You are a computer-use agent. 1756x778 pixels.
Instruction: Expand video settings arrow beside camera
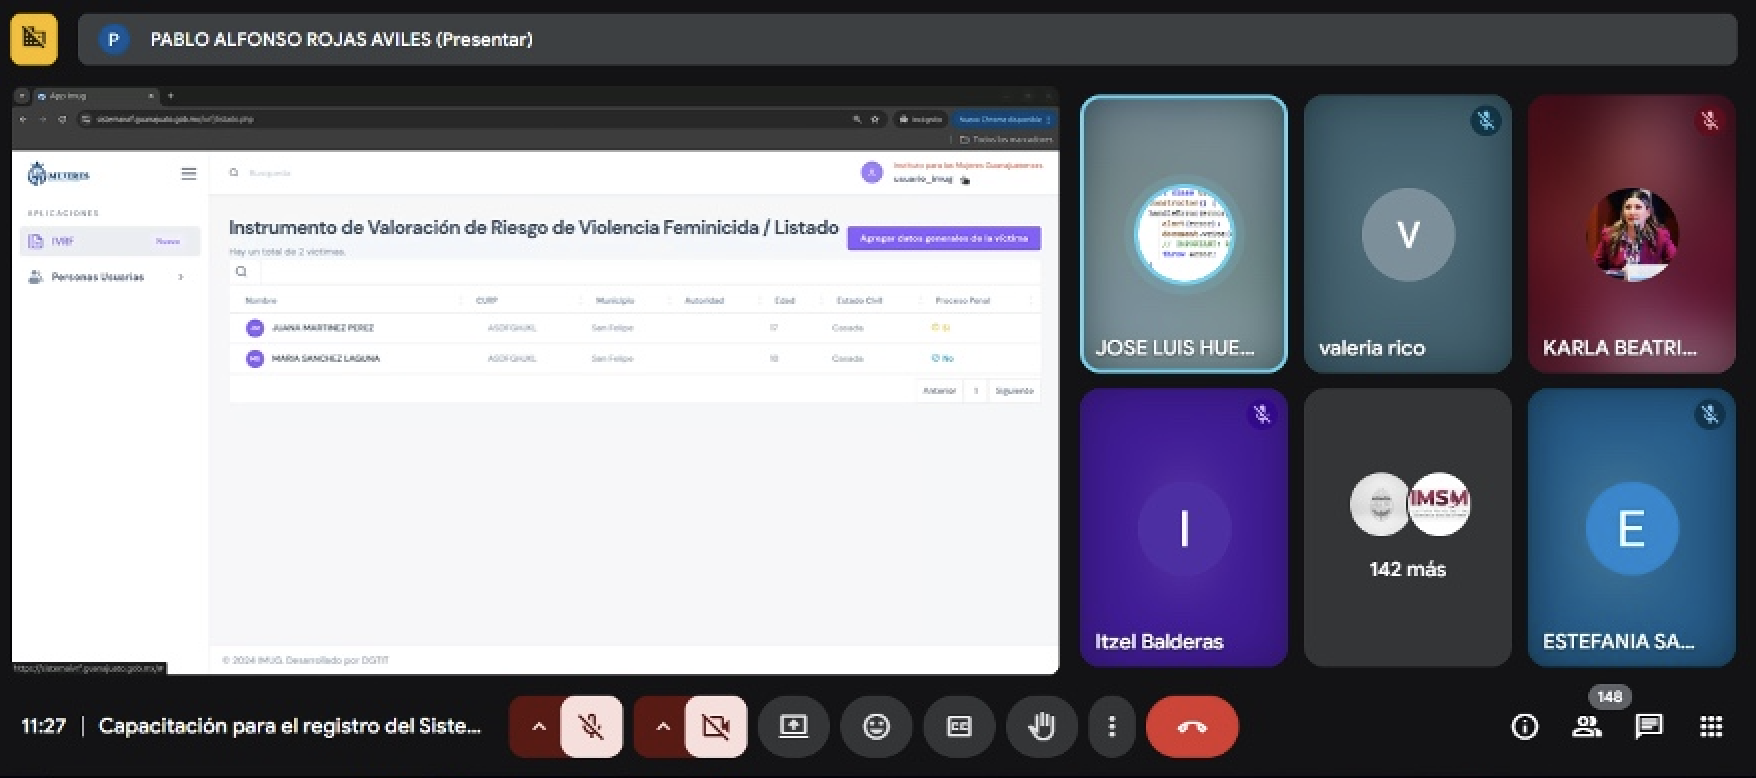(662, 726)
